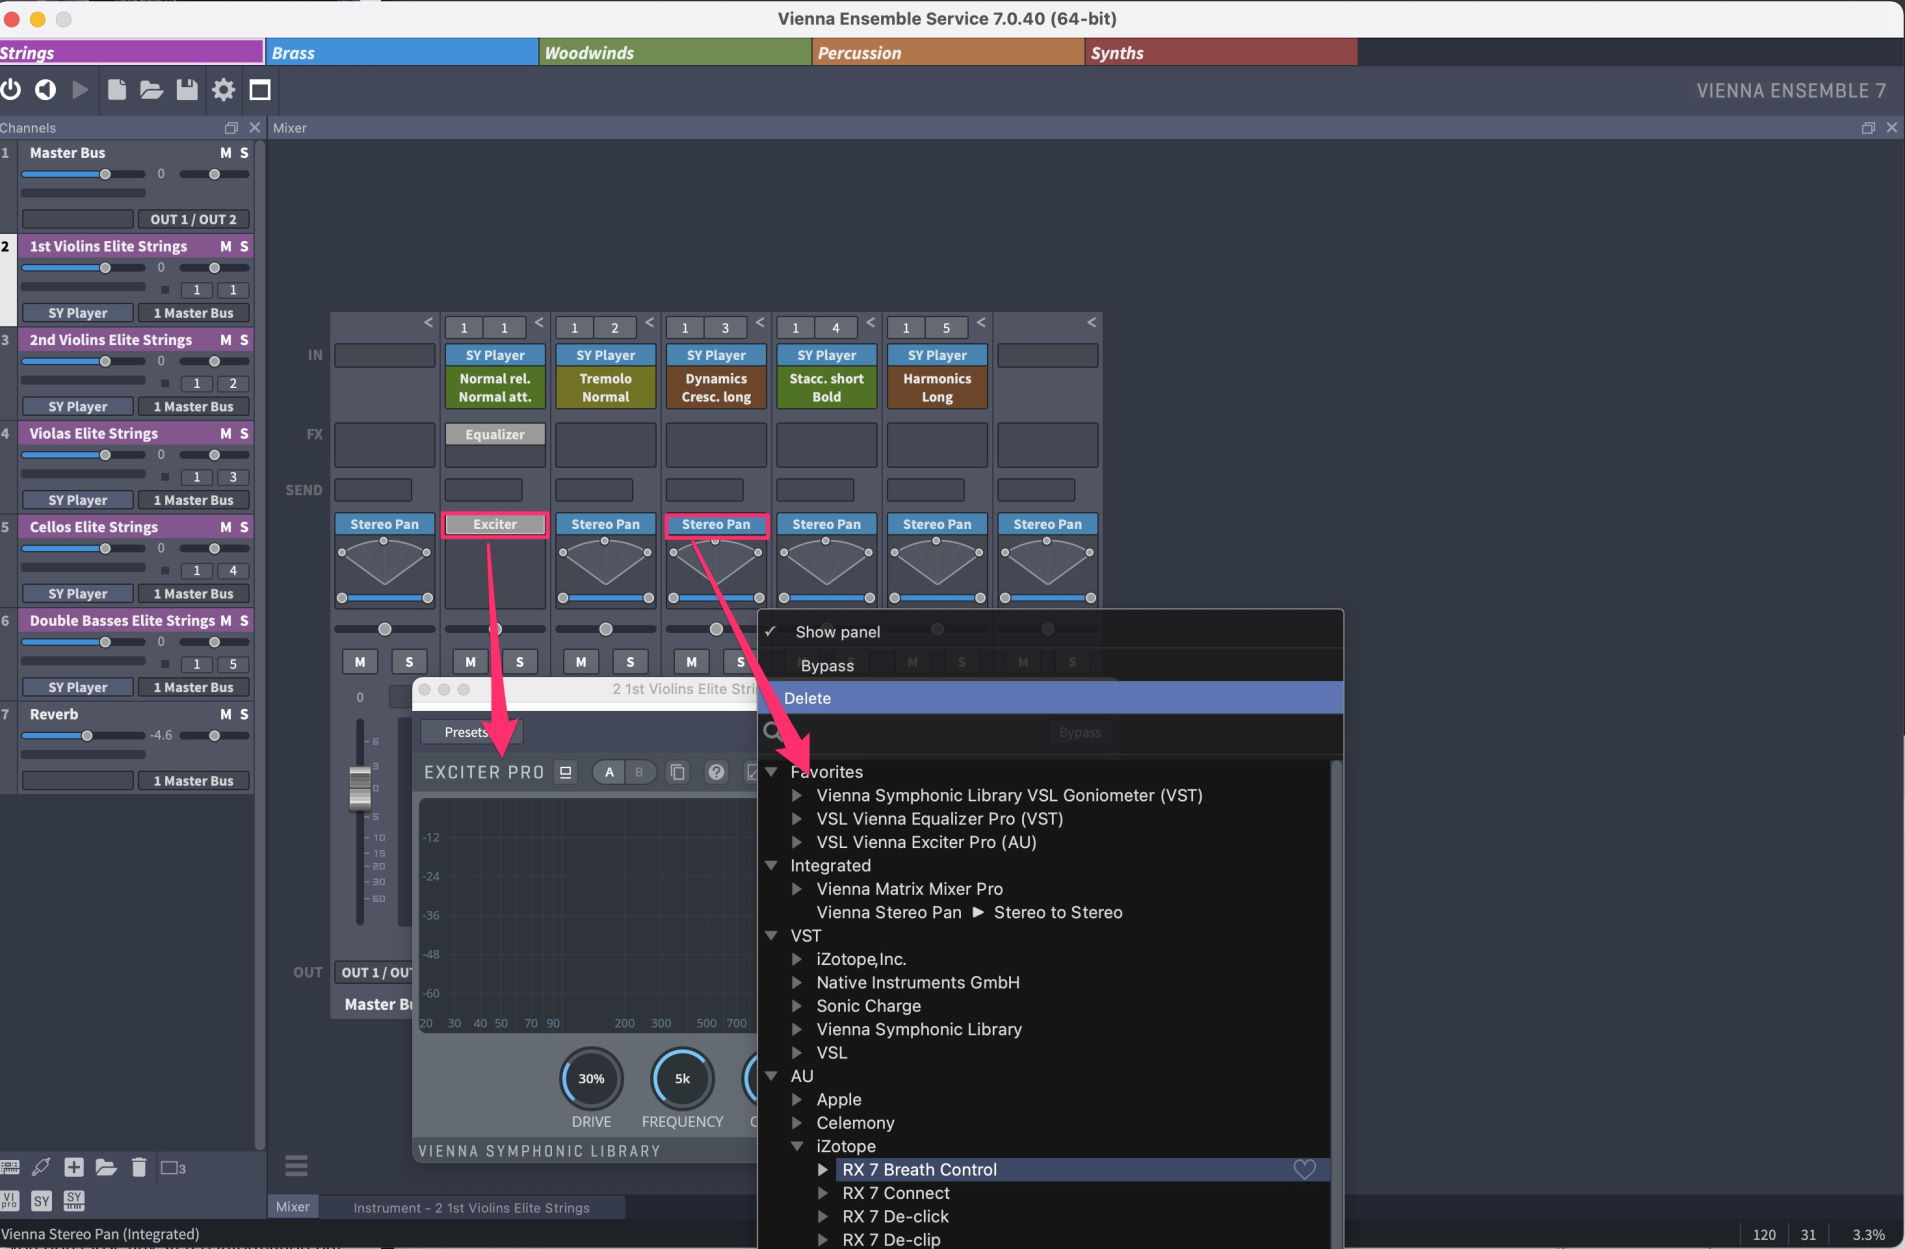Screen dimensions: 1905x1249
Task: Collapse the VST group in the plugin menu
Action: 771,936
